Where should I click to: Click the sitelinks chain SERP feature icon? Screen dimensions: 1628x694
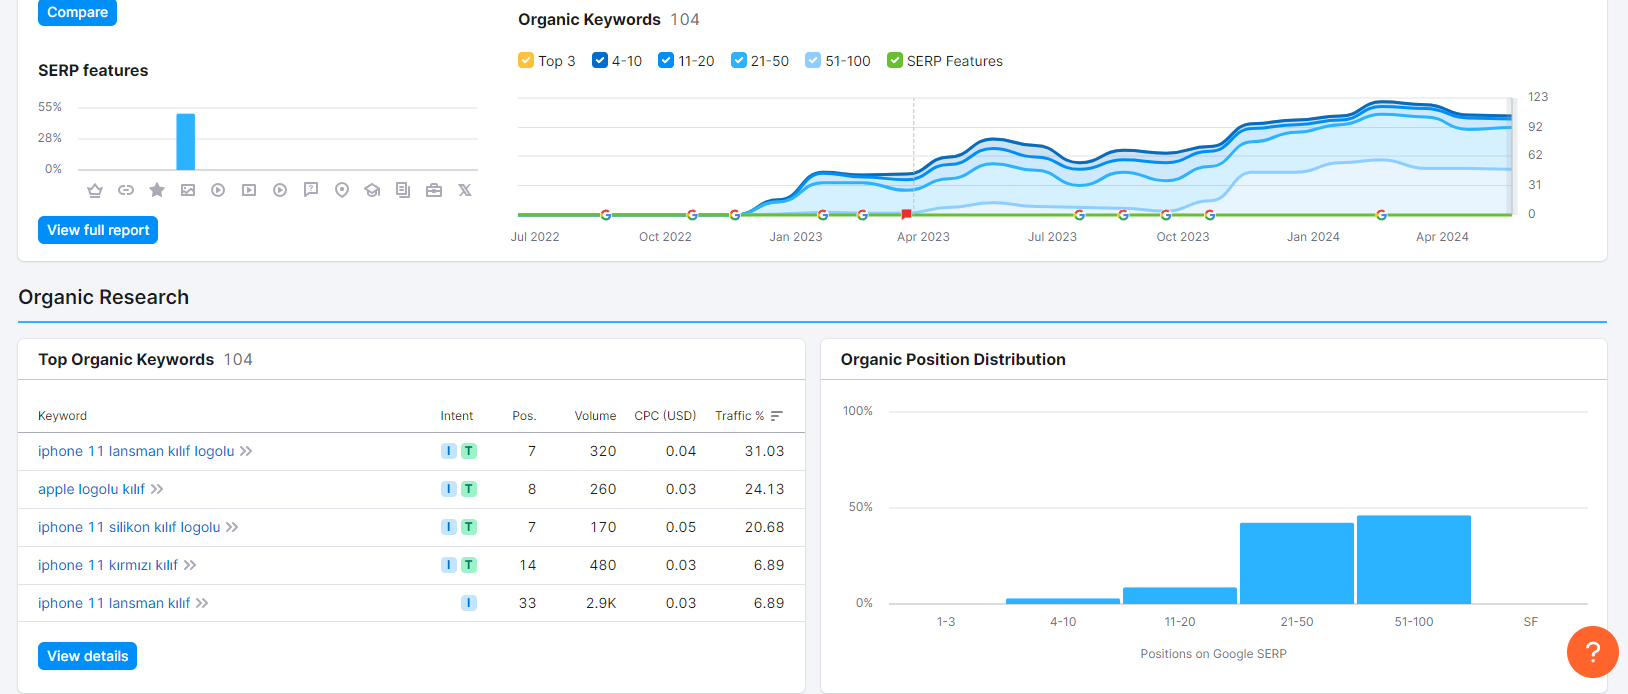126,190
